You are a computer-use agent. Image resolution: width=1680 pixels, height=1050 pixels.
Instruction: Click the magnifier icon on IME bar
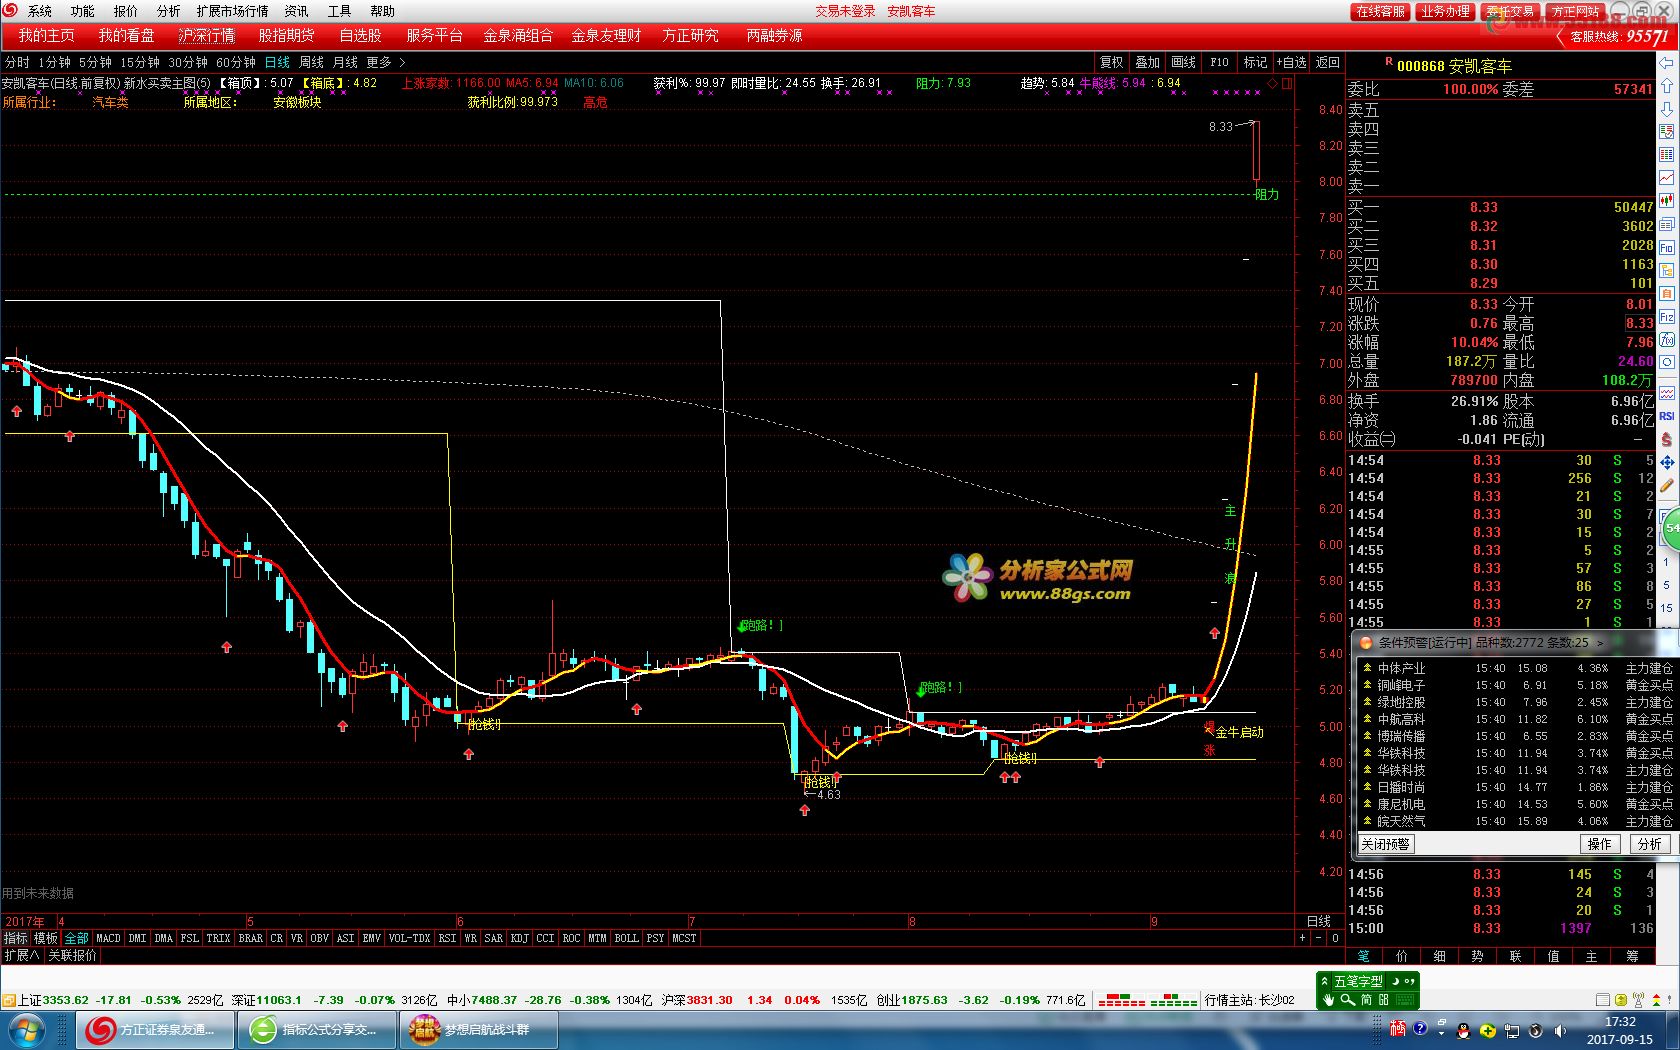(1347, 1000)
